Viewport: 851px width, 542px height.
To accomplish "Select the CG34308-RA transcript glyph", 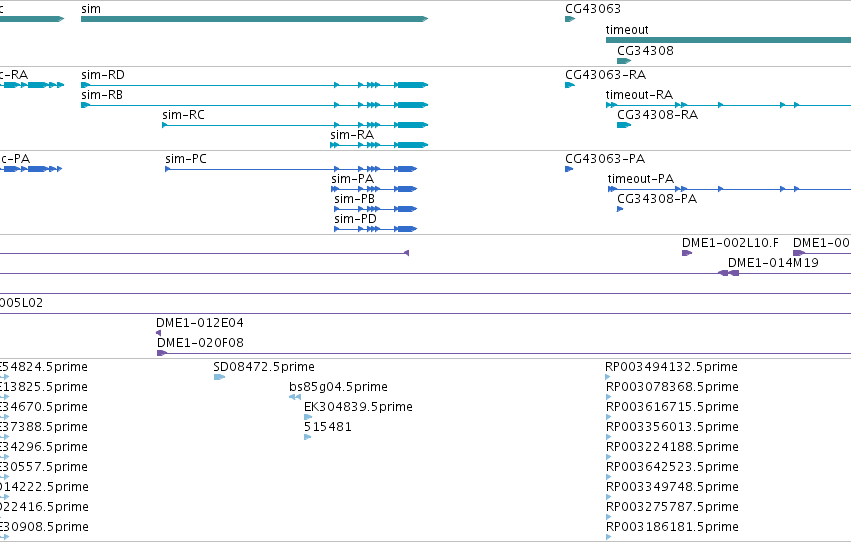I will pyautogui.click(x=624, y=125).
